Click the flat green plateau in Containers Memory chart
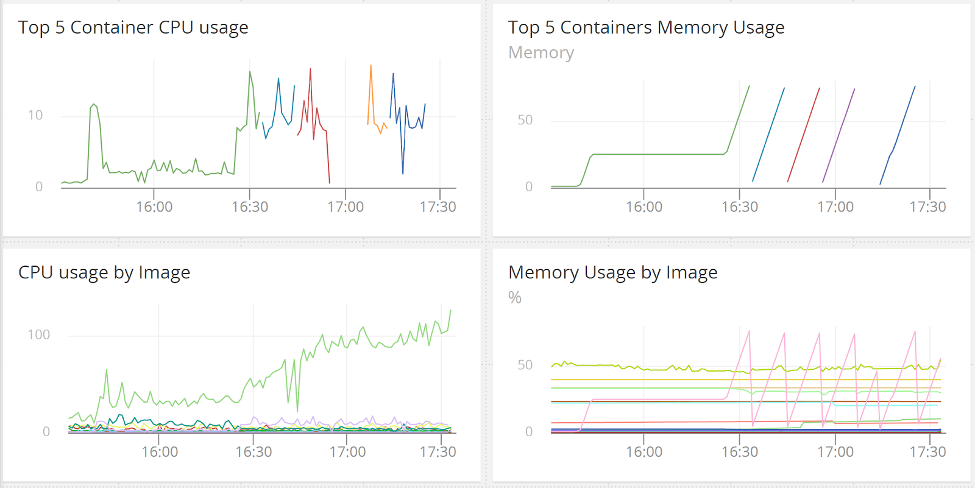 [x=657, y=154]
